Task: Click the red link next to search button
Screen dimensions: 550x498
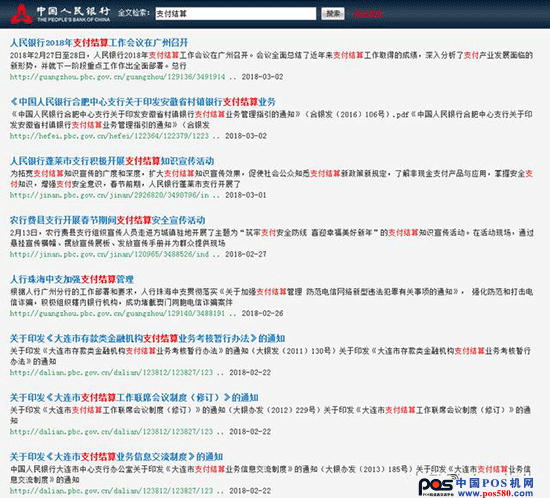Action: (368, 14)
